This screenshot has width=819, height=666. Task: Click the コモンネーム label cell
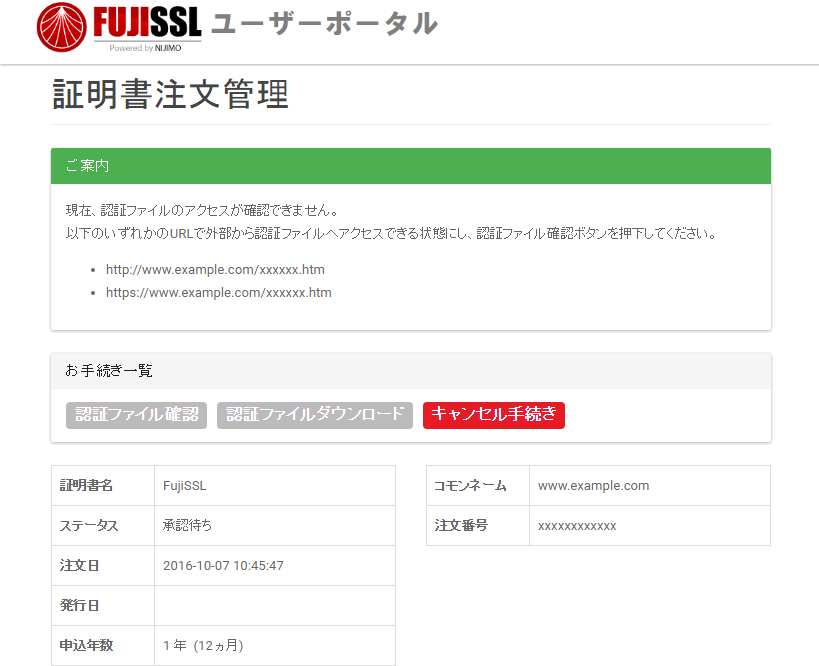478,486
